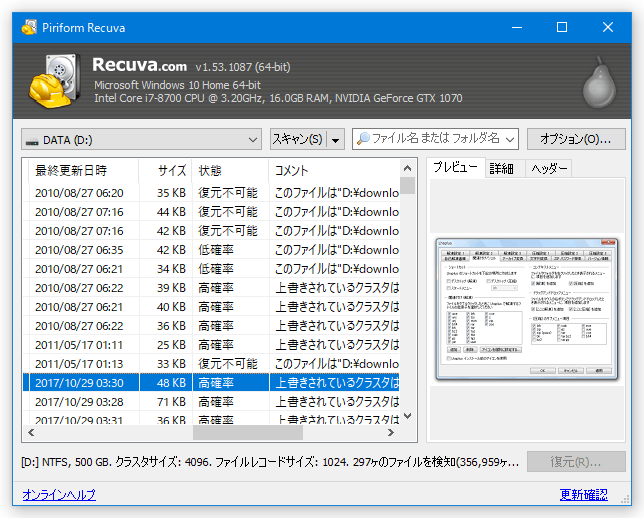Open the オンラインヘルプ link
The width and height of the screenshot is (644, 518).
pyautogui.click(x=59, y=495)
